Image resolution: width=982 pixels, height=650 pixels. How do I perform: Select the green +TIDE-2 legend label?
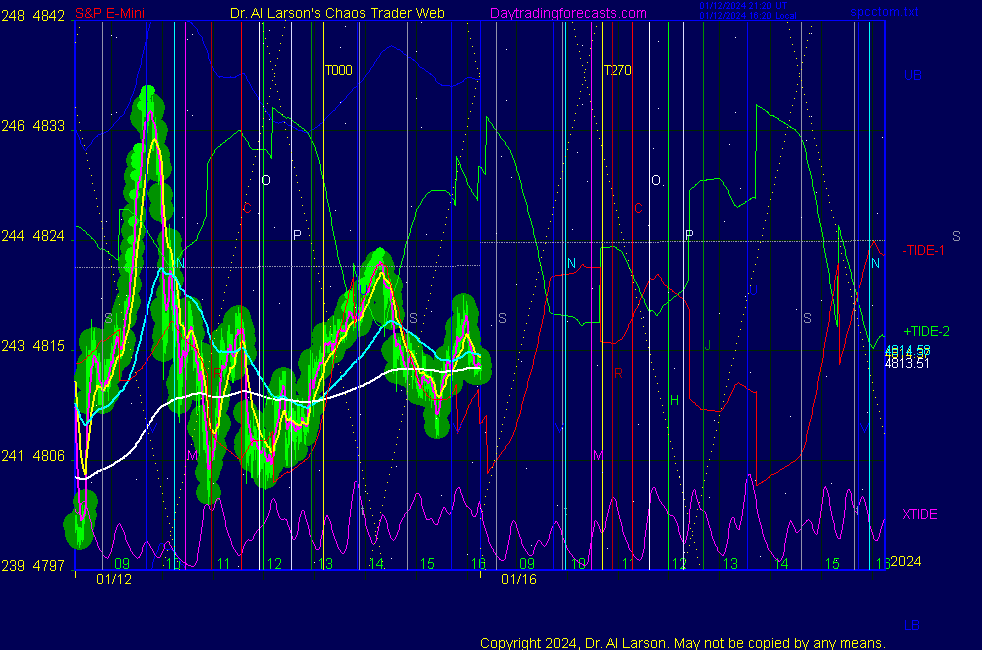coord(926,331)
